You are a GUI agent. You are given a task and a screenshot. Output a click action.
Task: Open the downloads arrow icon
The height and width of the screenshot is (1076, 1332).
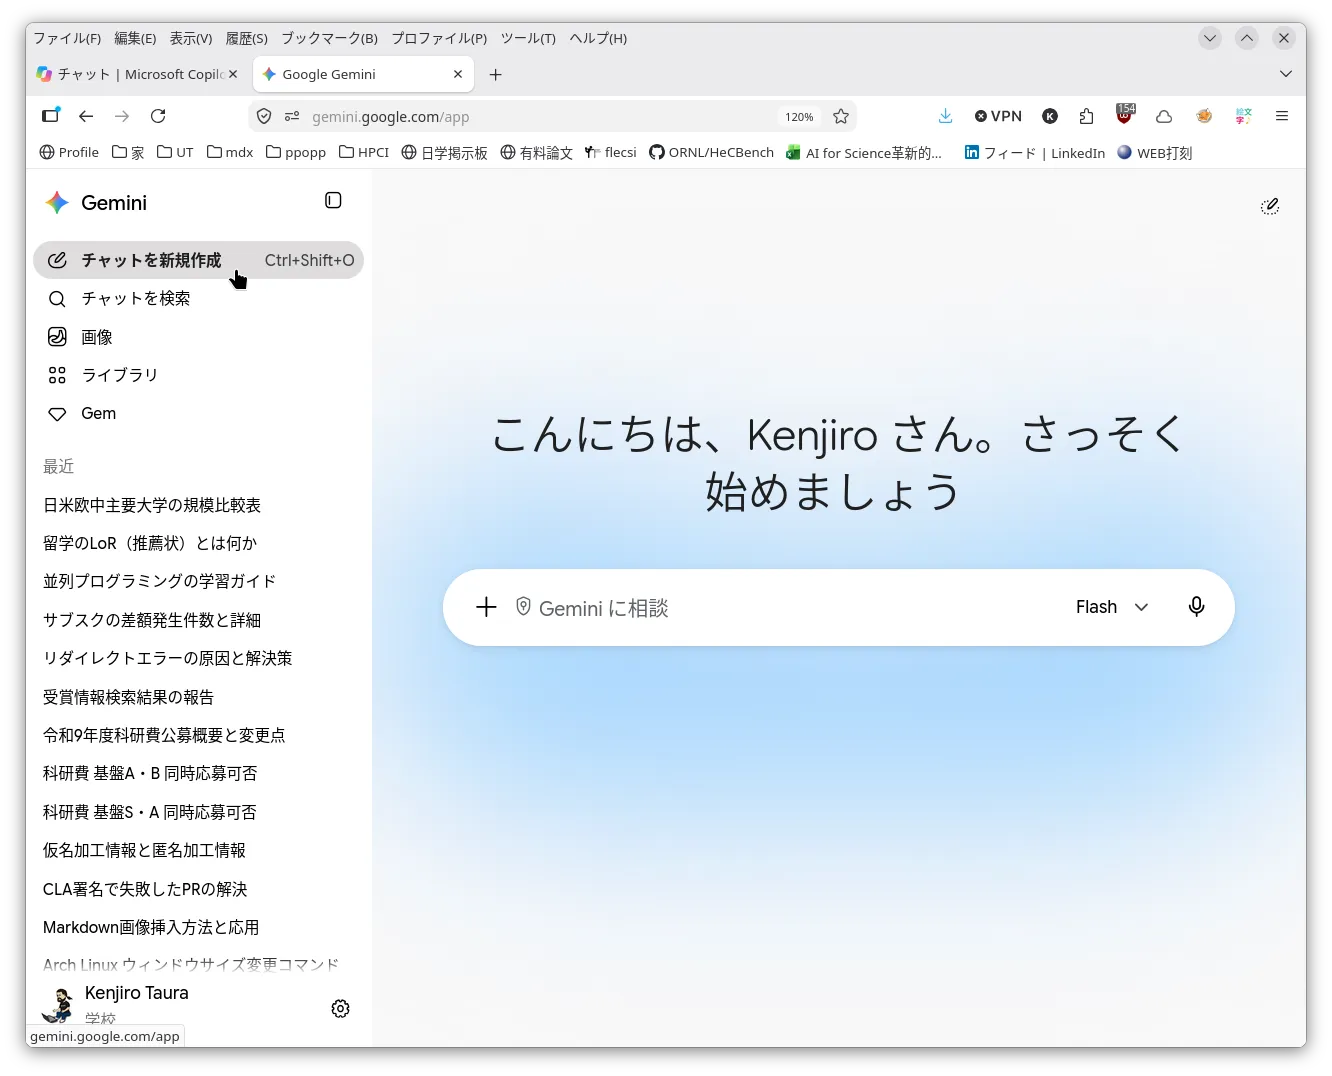pos(945,116)
